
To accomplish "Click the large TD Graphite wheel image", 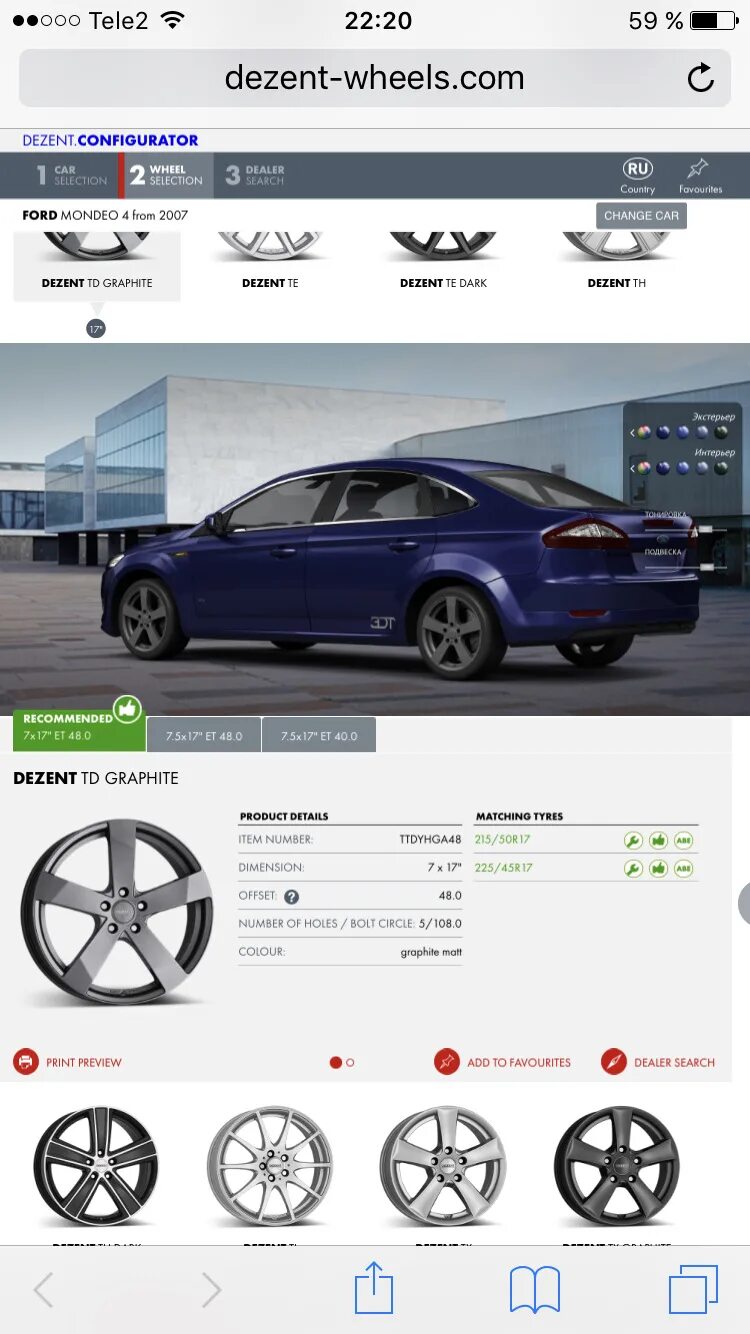I will click(x=117, y=912).
